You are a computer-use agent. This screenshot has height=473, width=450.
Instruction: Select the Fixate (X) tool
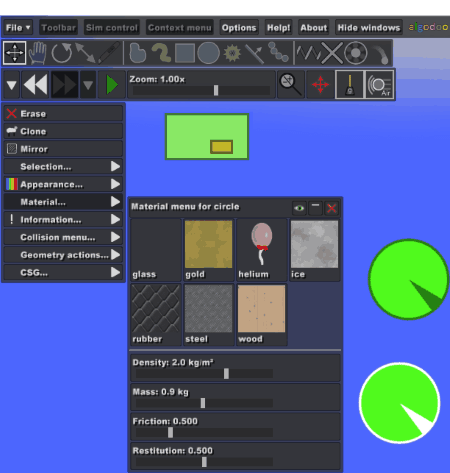pos(332,53)
